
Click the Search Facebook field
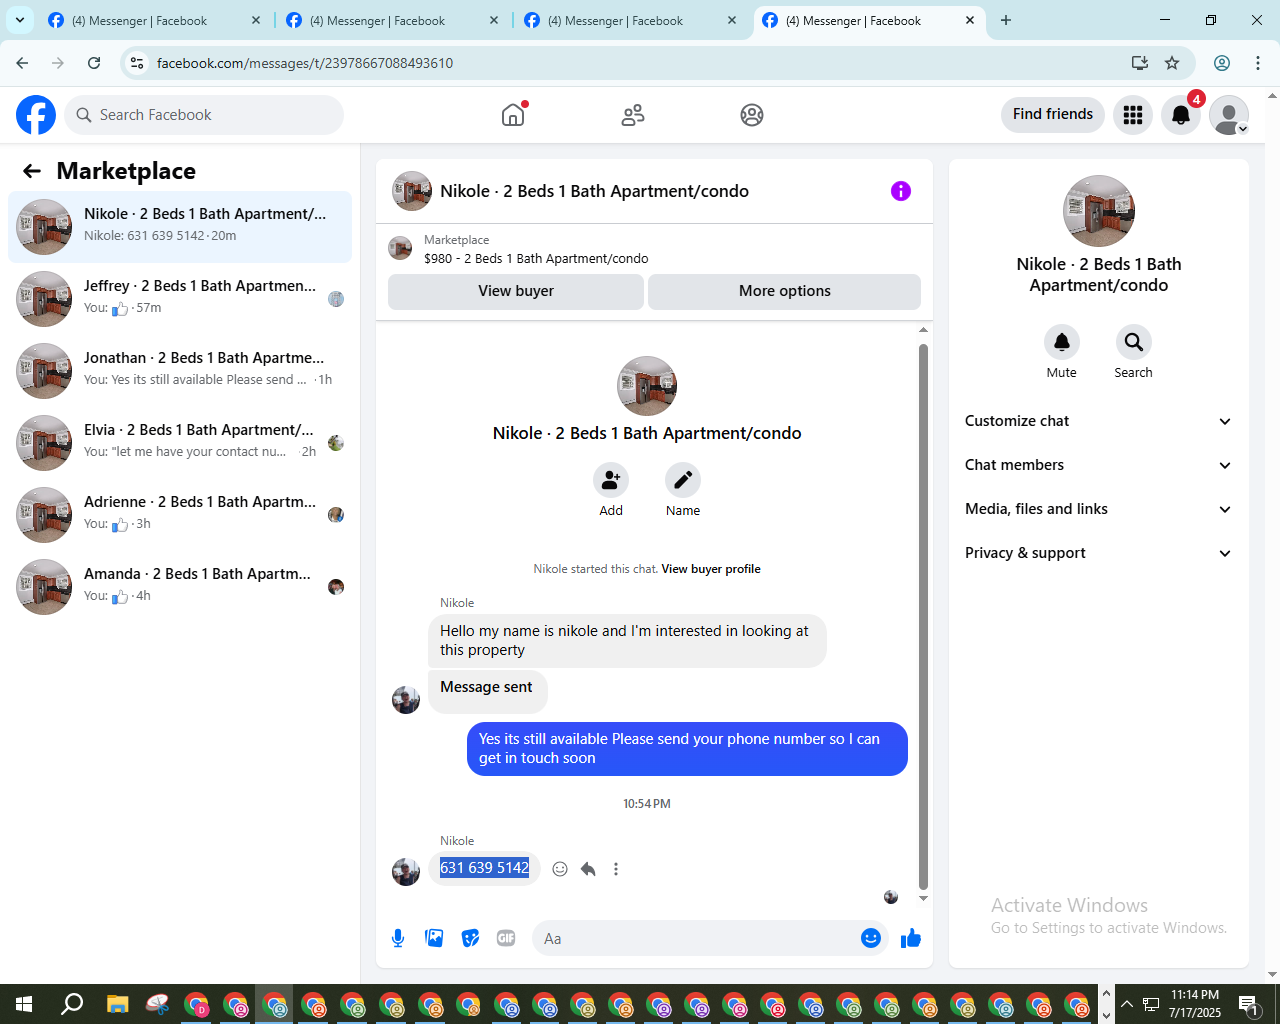(204, 115)
